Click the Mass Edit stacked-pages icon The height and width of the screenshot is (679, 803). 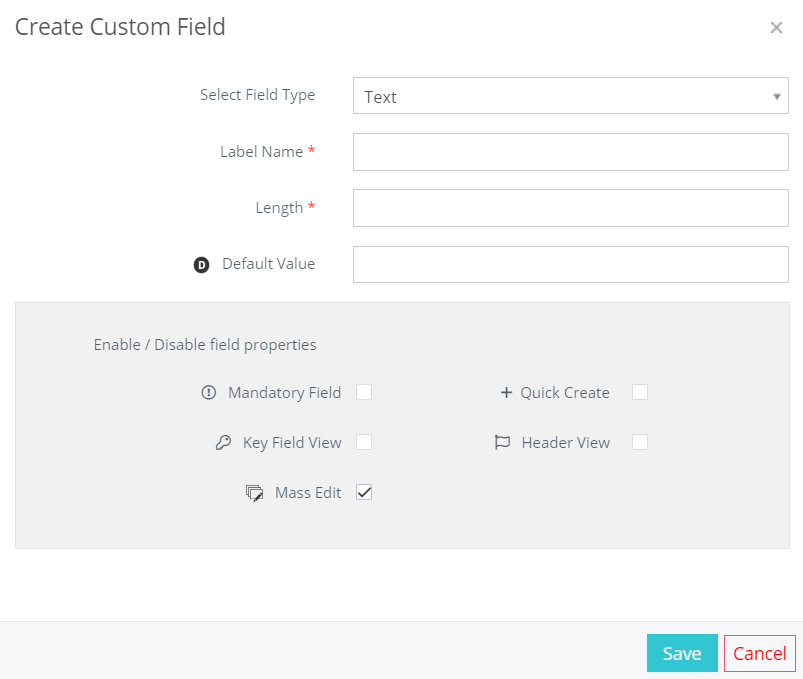point(255,493)
